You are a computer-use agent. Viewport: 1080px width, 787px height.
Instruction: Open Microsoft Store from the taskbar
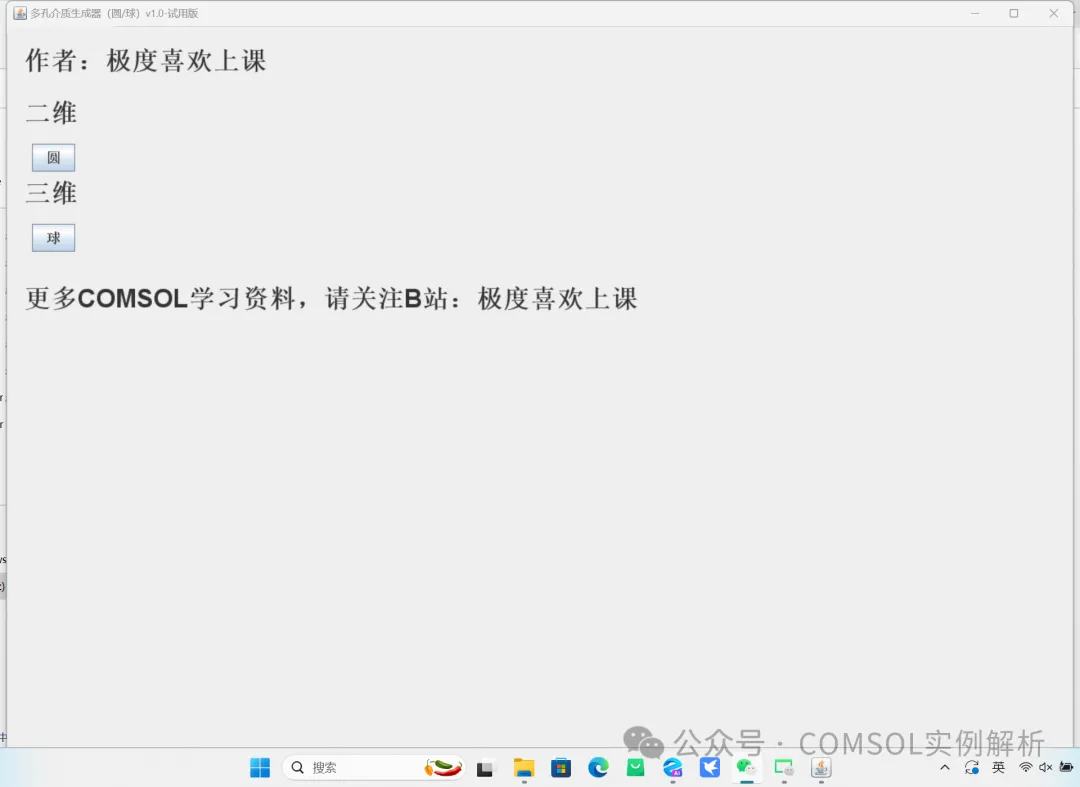pos(561,768)
